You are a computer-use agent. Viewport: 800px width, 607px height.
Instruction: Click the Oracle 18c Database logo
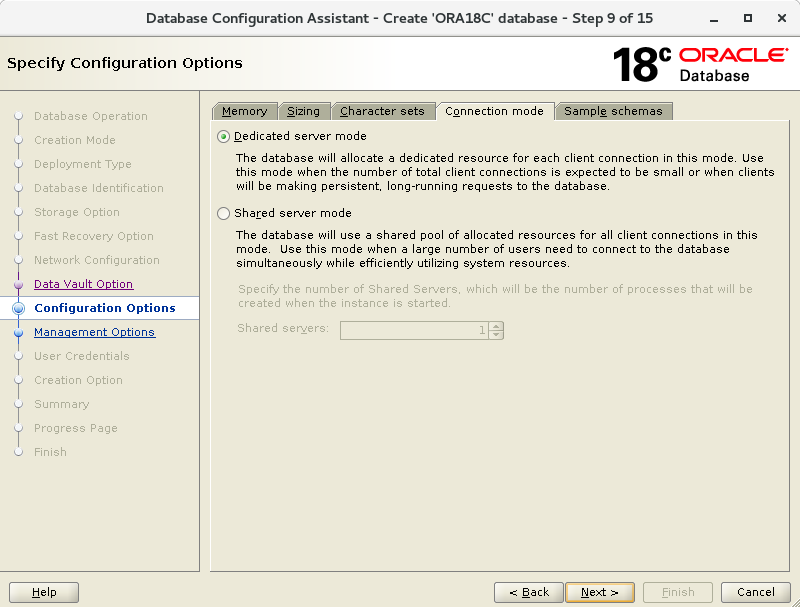pos(701,64)
